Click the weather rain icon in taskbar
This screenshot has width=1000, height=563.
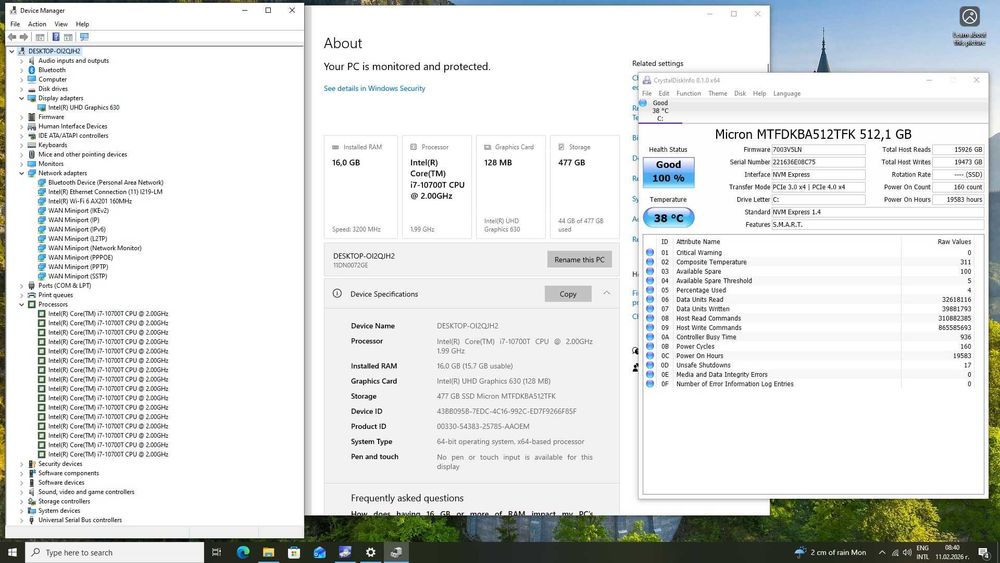coord(800,552)
